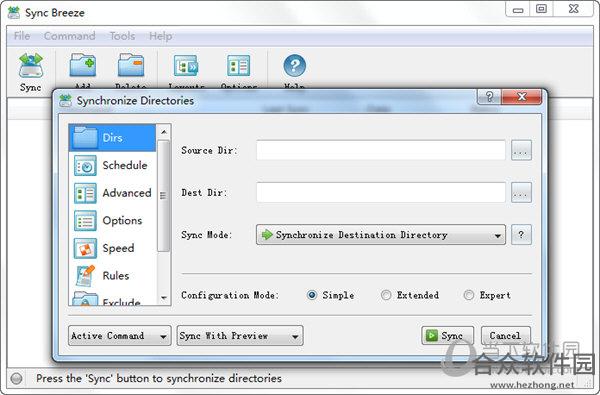This screenshot has height=395, width=600.
Task: Browse for Dest Dir with ... button
Action: pos(521,193)
